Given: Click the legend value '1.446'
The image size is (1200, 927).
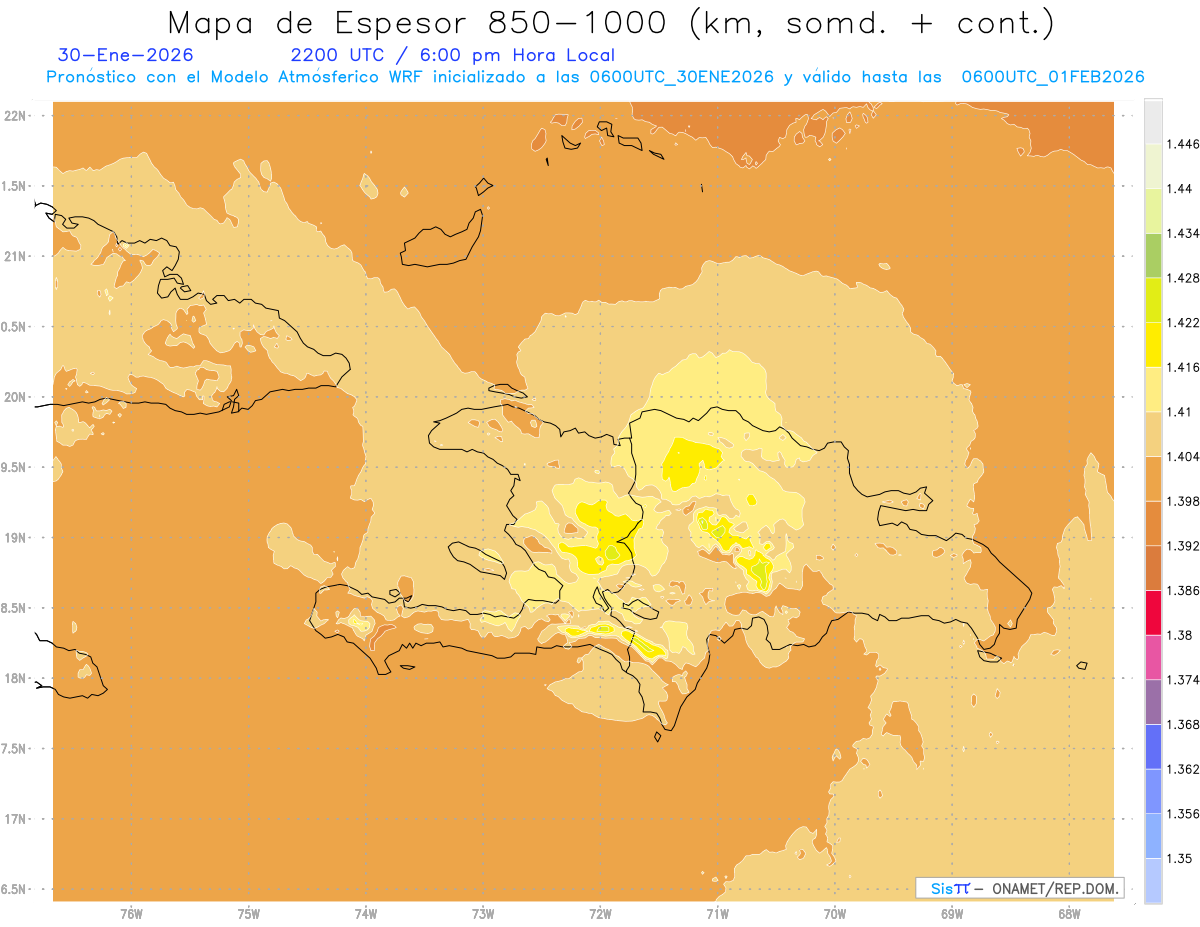Looking at the screenshot, I should 1183,144.
